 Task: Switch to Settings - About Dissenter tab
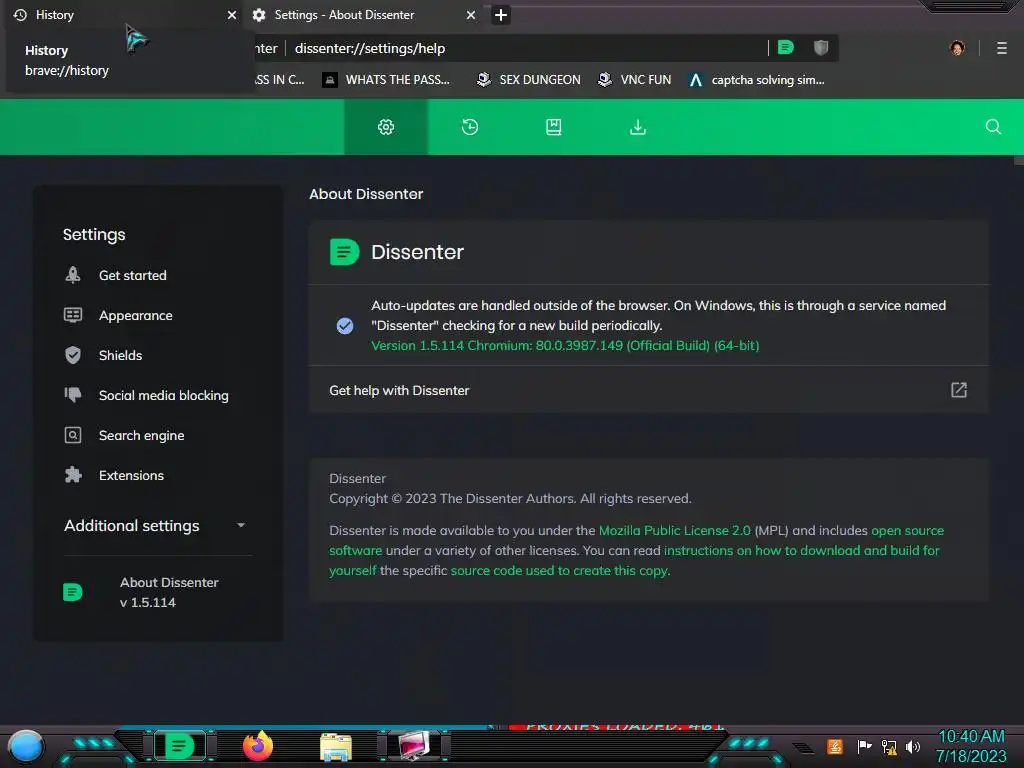364,15
